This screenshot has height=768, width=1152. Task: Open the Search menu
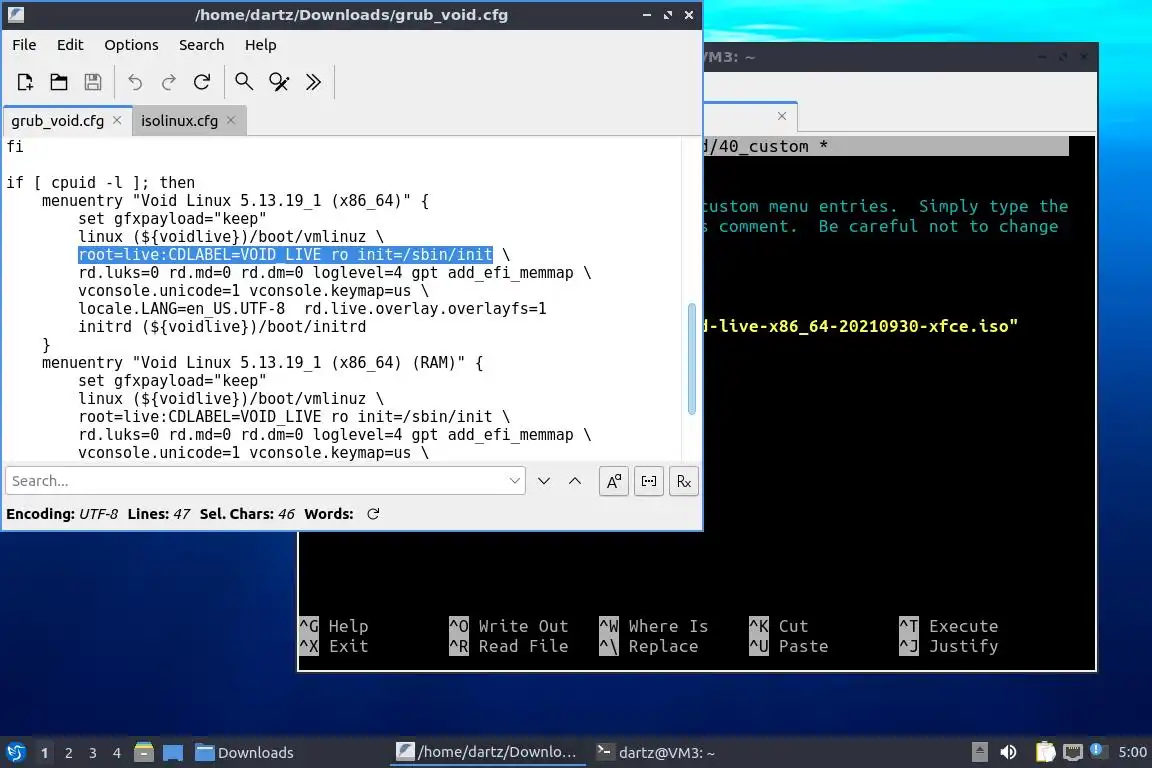tap(201, 45)
